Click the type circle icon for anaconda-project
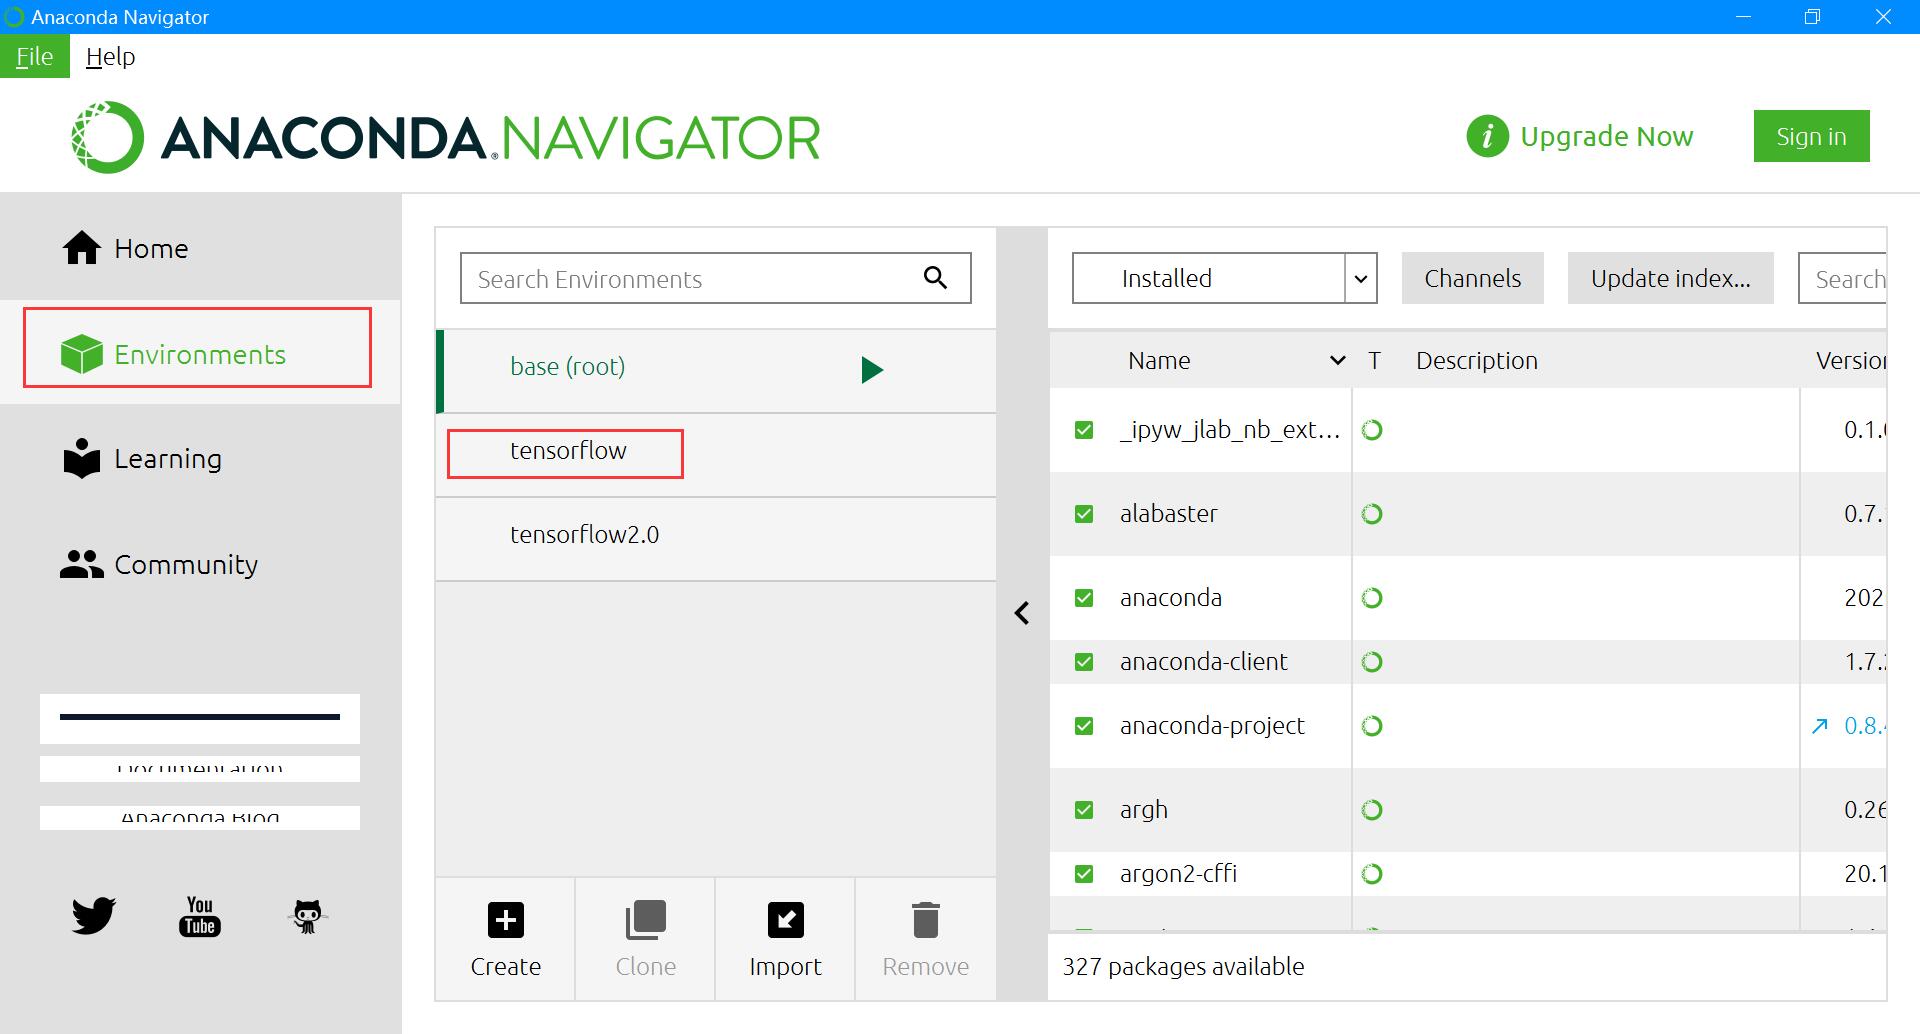Viewport: 1920px width, 1034px height. 1373,726
